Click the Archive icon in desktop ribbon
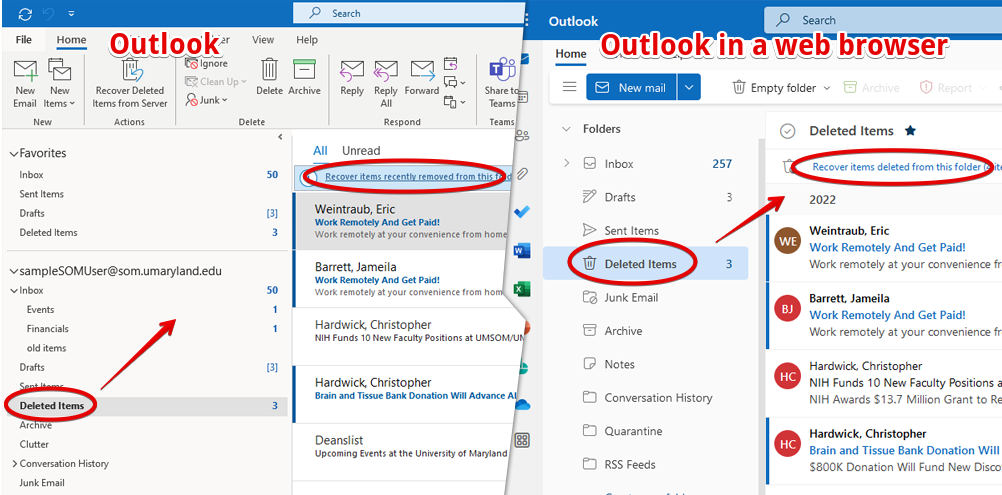This screenshot has height=495, width=1002. [304, 70]
